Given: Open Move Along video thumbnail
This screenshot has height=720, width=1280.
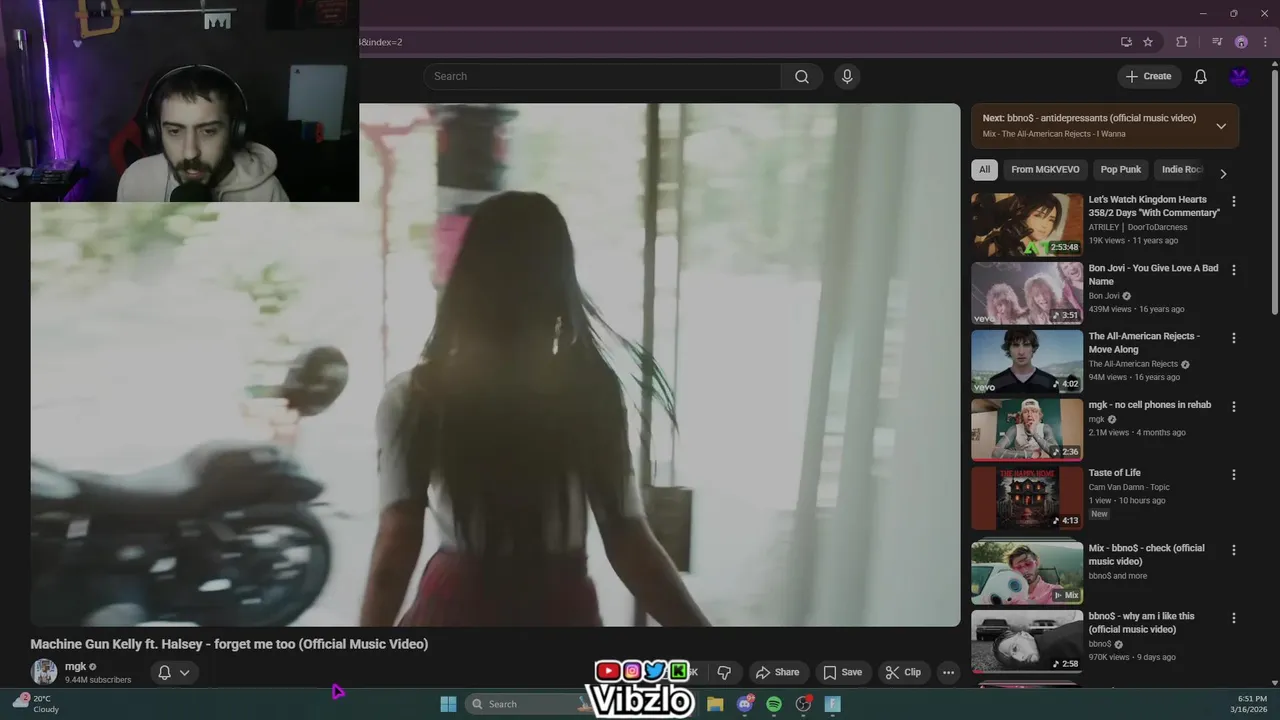Looking at the screenshot, I should [1027, 362].
